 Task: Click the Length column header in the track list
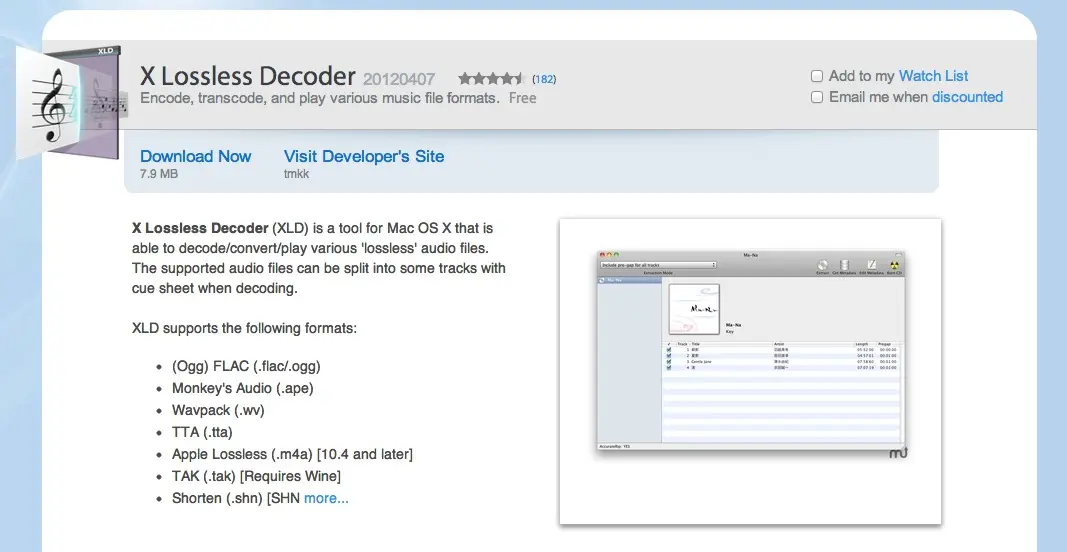(862, 344)
